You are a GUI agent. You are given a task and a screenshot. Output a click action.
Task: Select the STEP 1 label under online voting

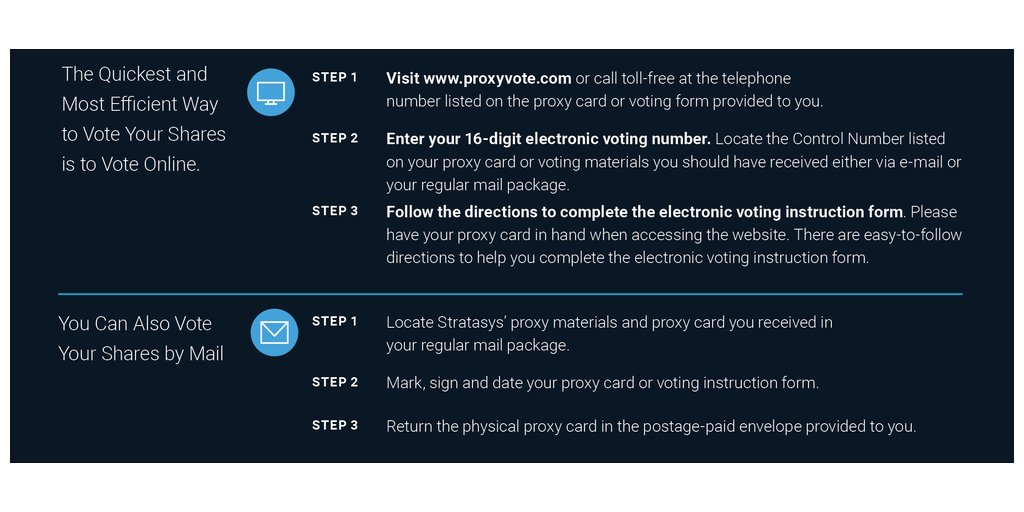point(335,77)
